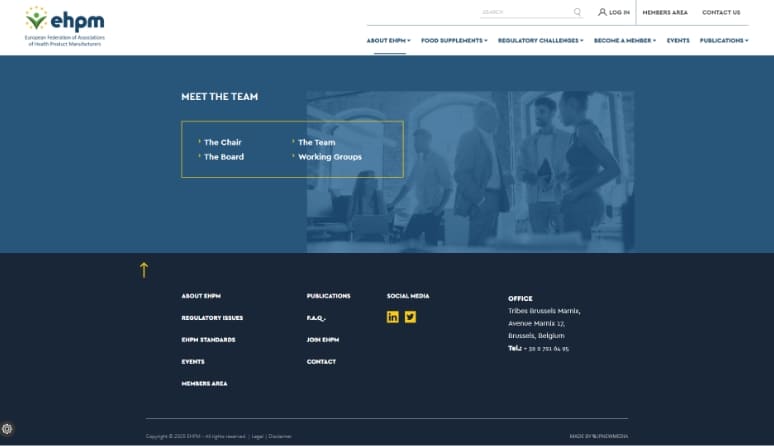Click the search magnifier icon
Screen dimensions: 774x446
[577, 13]
